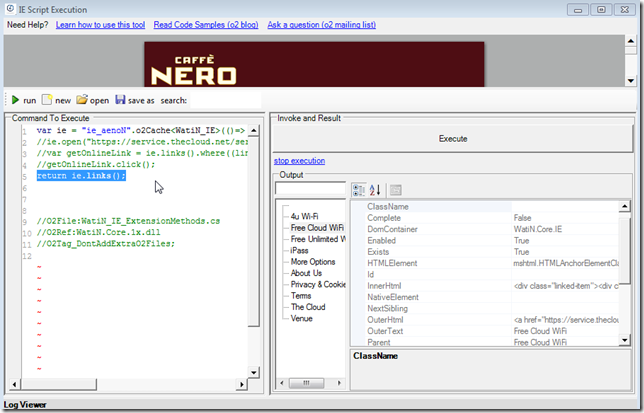The width and height of the screenshot is (644, 413).
Task: Click the save as disk icon
Action: 121,100
